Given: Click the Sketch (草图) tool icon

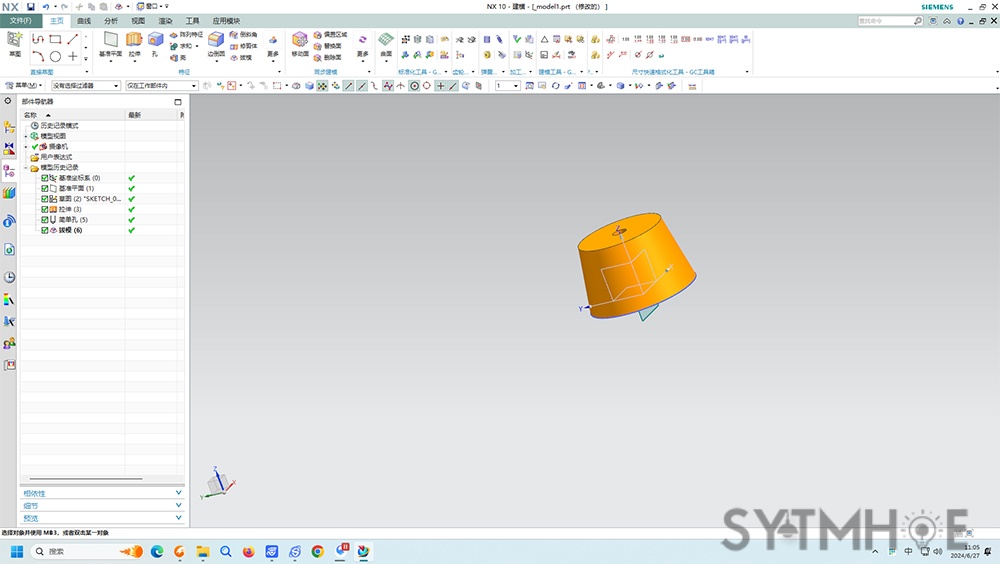Looking at the screenshot, I should tap(14, 42).
